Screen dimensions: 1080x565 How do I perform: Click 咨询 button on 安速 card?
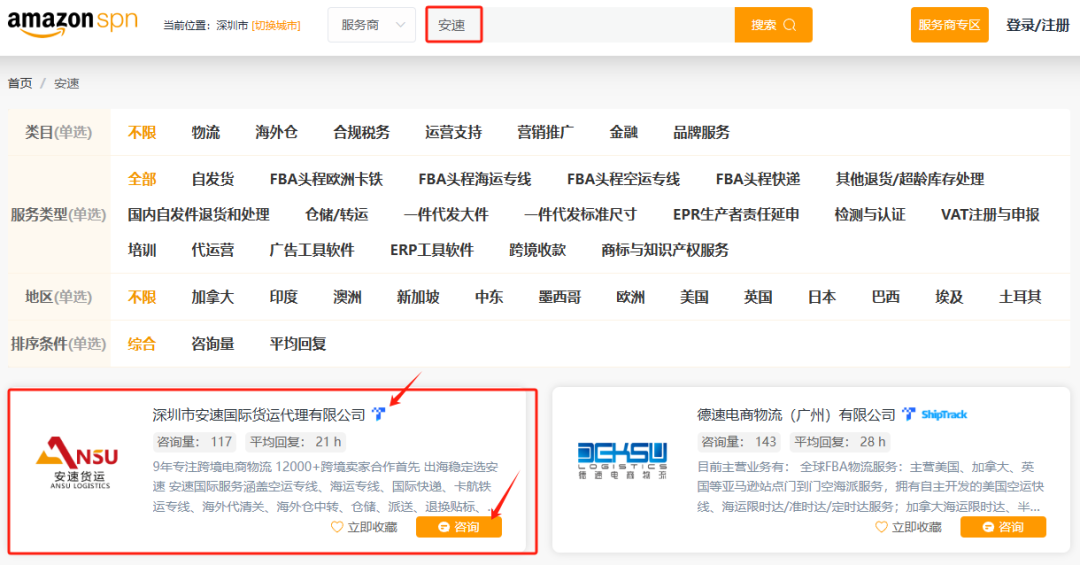(x=459, y=527)
